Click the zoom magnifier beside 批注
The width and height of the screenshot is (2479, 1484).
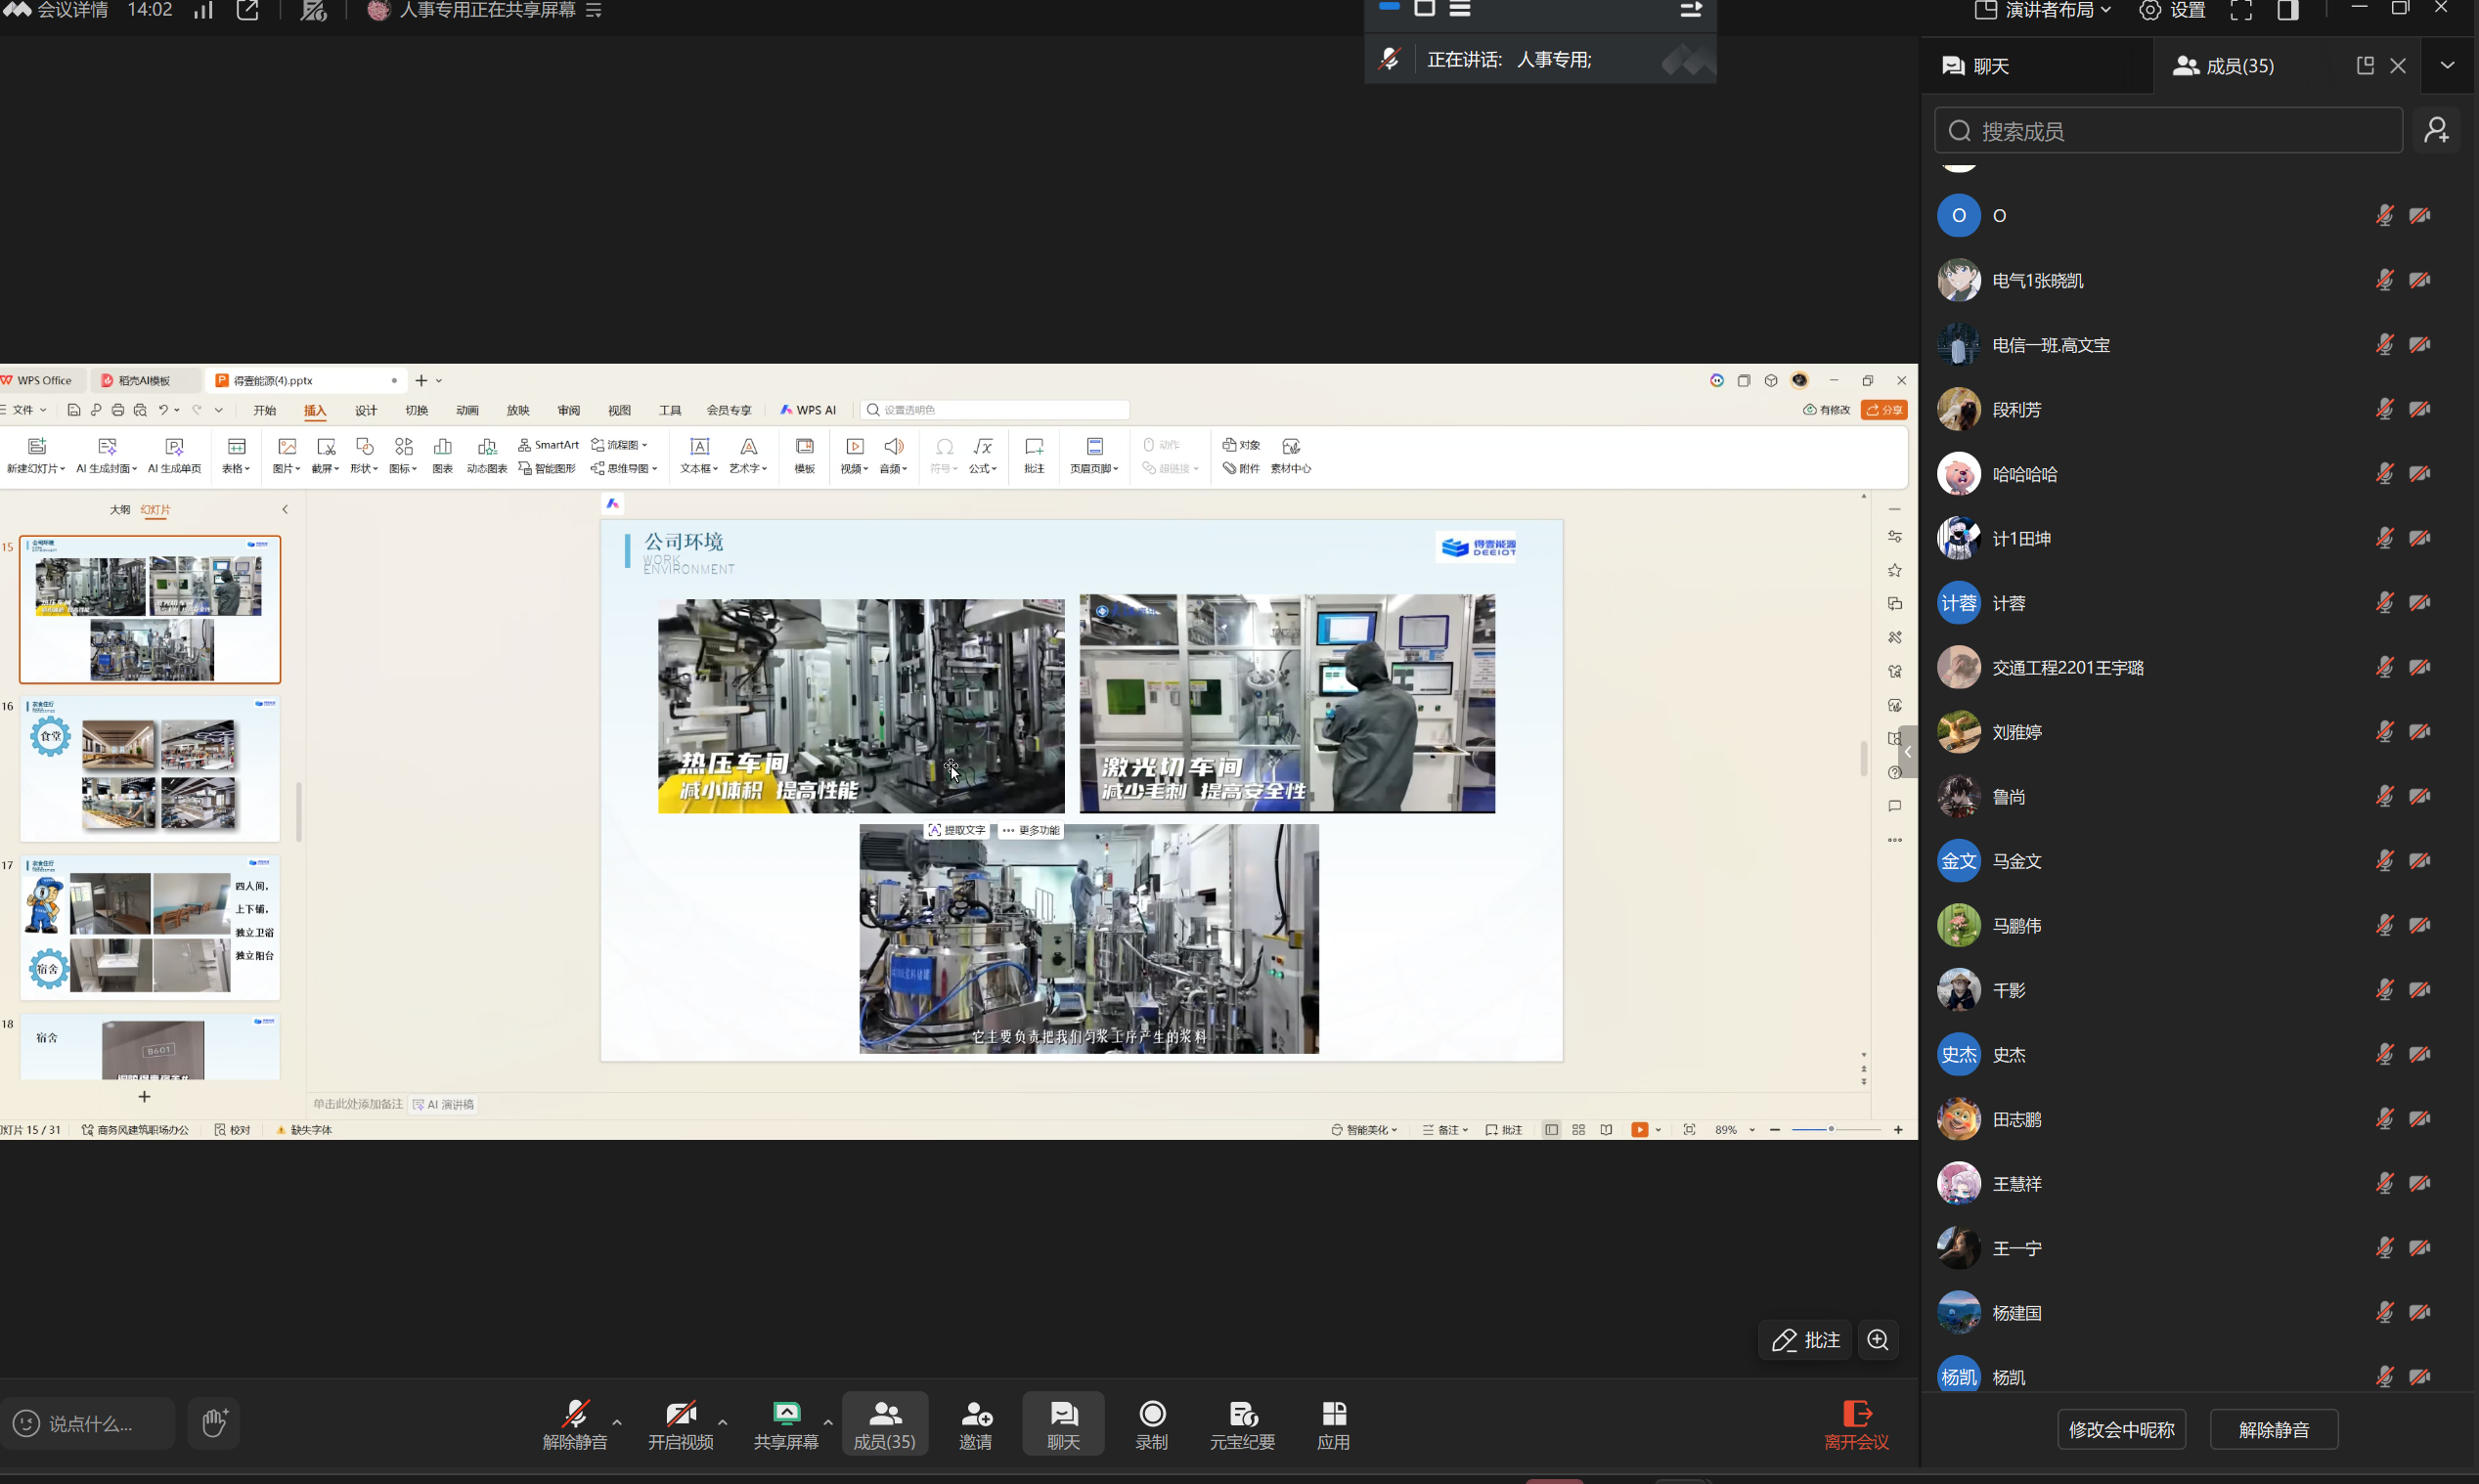1878,1340
